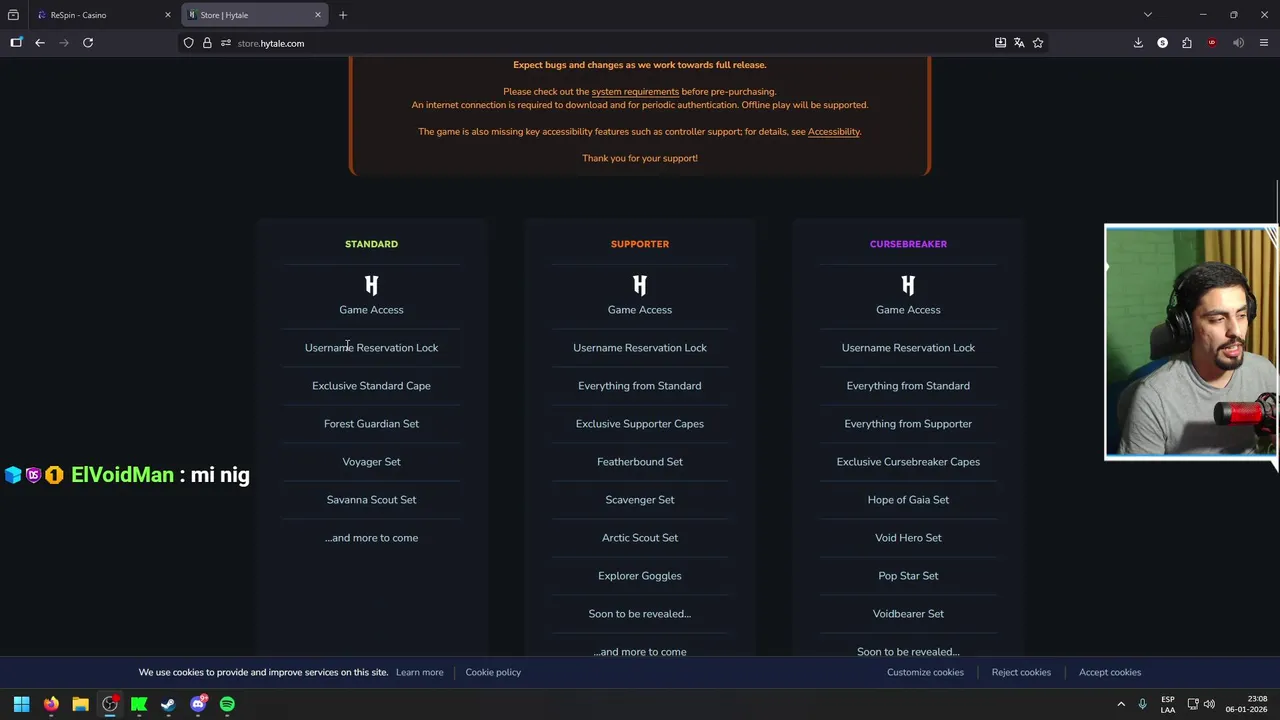Translate this page icon
Viewport: 1280px width, 720px height.
coord(1019,43)
